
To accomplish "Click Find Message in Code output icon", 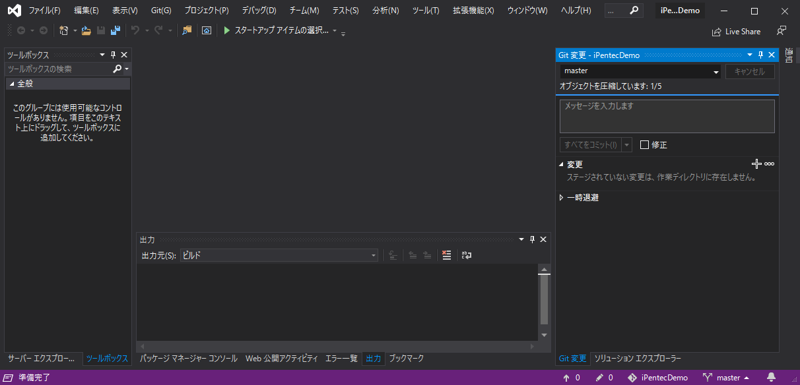I will click(393, 255).
